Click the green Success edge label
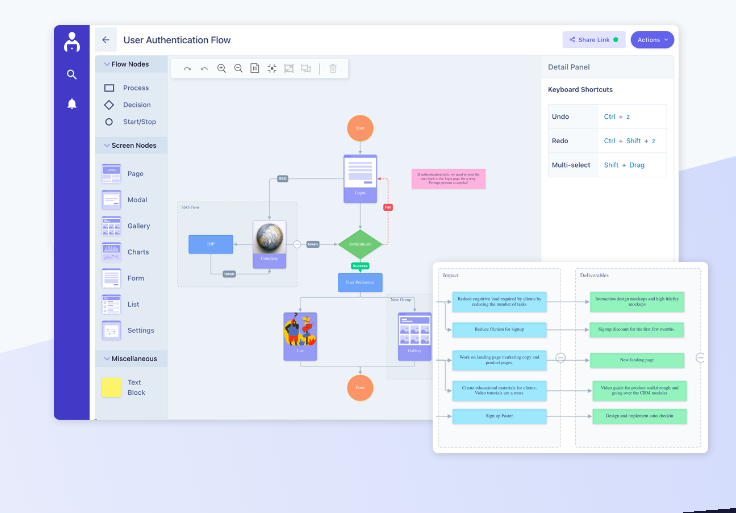The height and width of the screenshot is (513, 736). click(x=360, y=266)
